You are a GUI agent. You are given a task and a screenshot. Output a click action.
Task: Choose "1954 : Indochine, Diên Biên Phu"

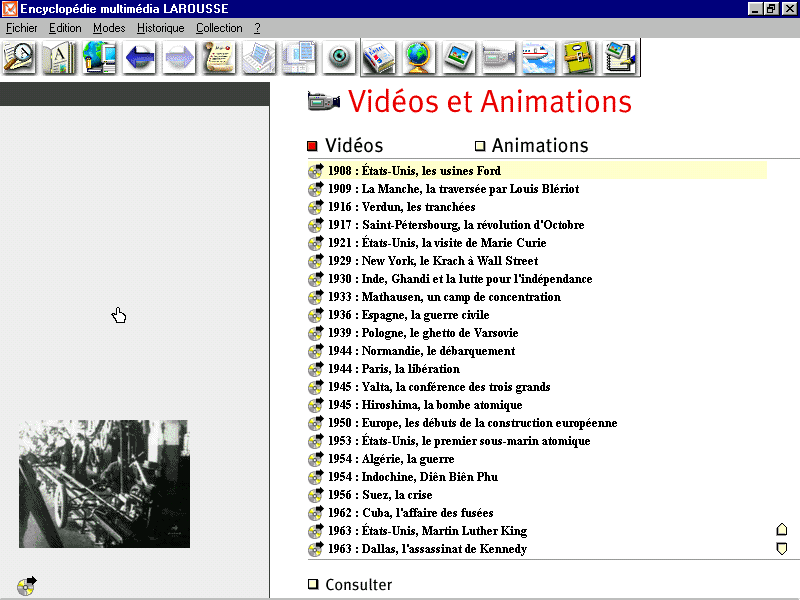pos(403,477)
